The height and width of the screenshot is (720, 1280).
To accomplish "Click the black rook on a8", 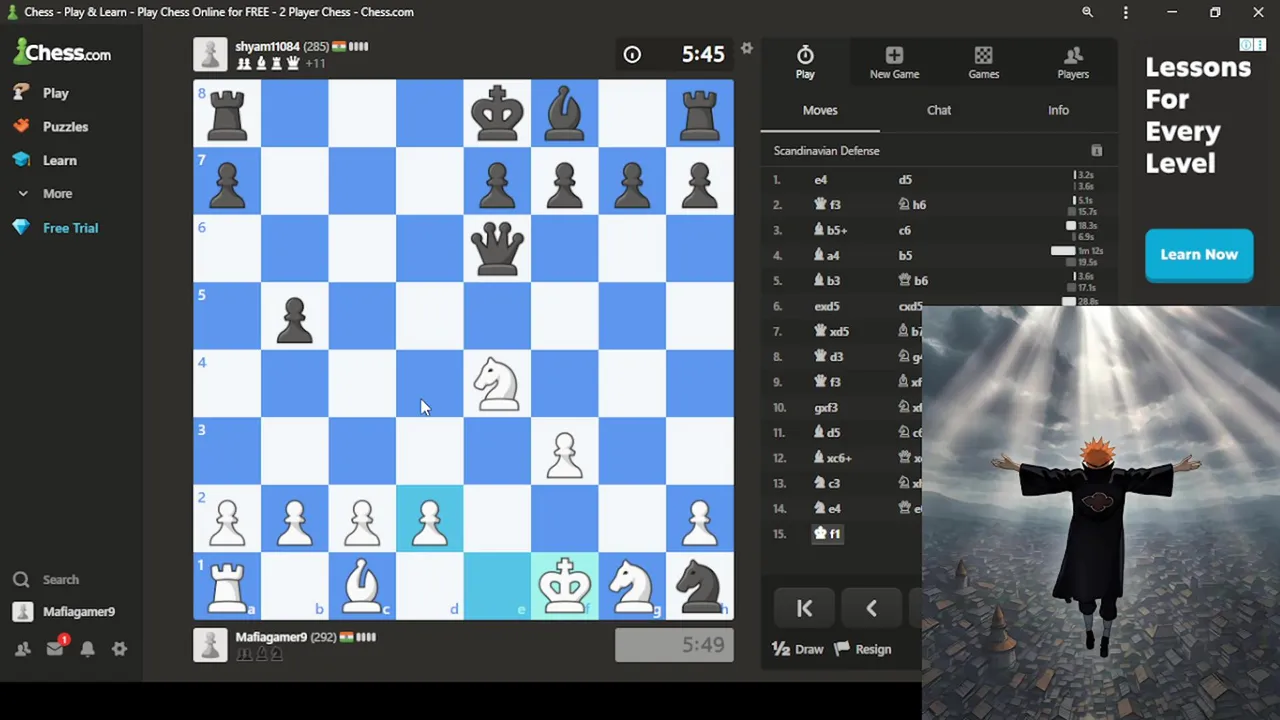I will pyautogui.click(x=227, y=113).
